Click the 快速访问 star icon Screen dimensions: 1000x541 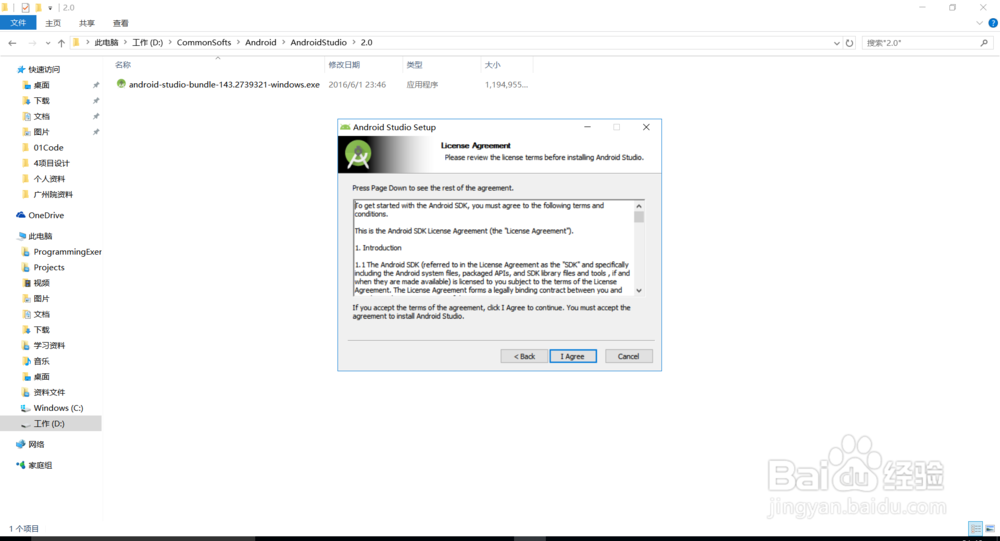tap(21, 69)
